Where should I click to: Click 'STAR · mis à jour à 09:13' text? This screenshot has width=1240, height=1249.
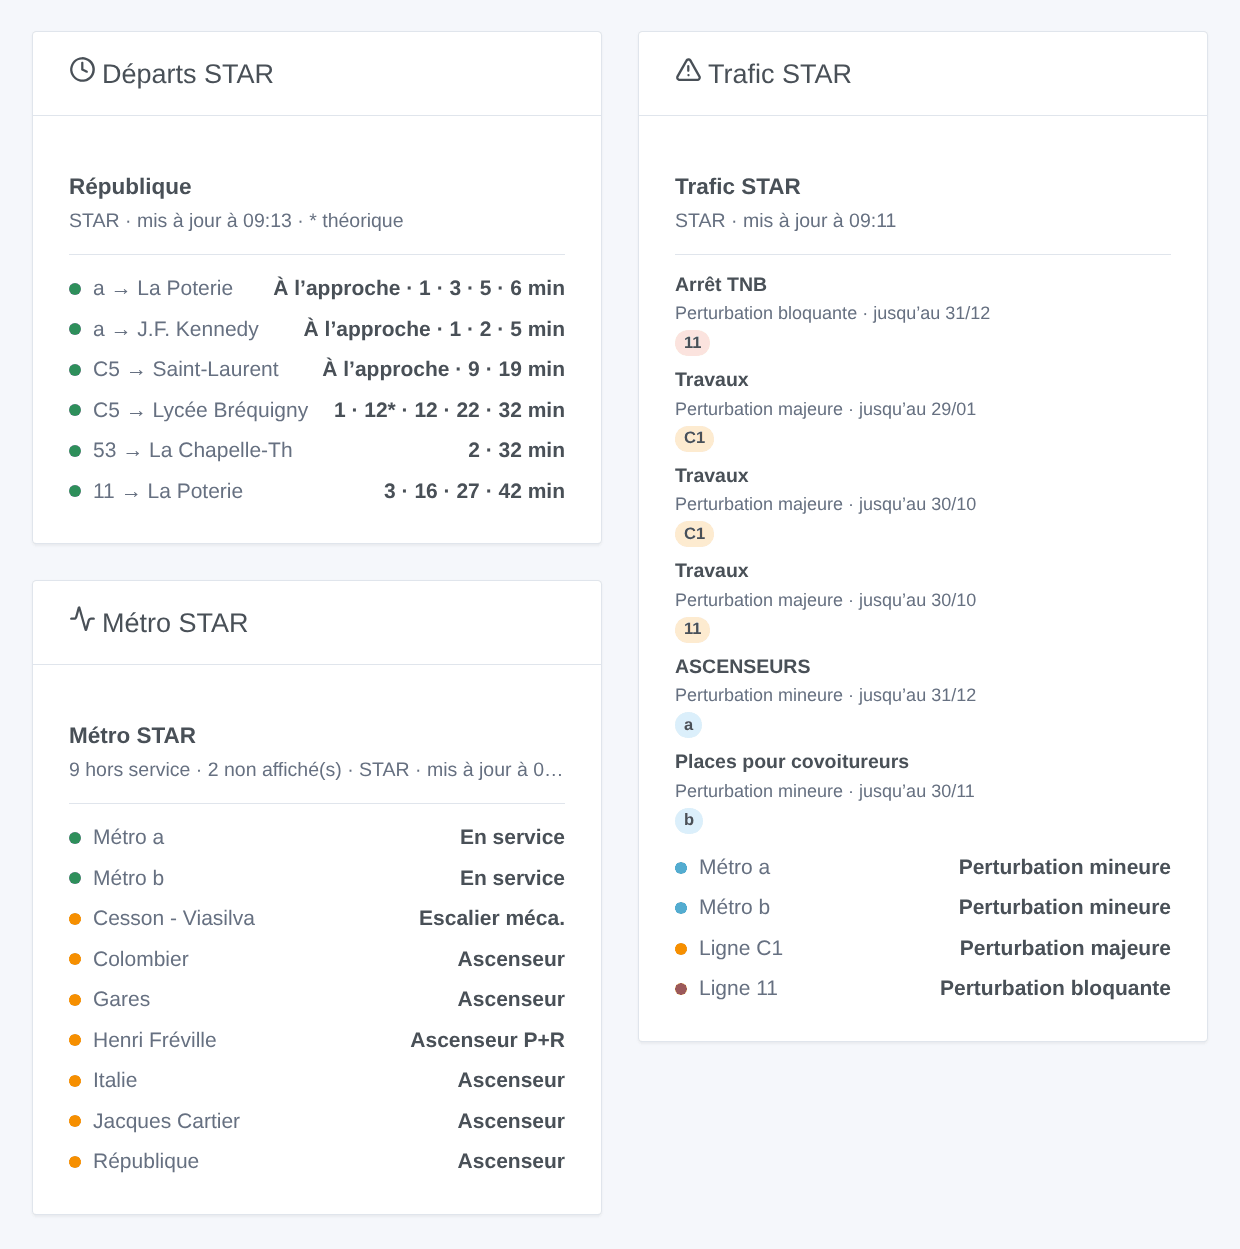pyautogui.click(x=180, y=221)
